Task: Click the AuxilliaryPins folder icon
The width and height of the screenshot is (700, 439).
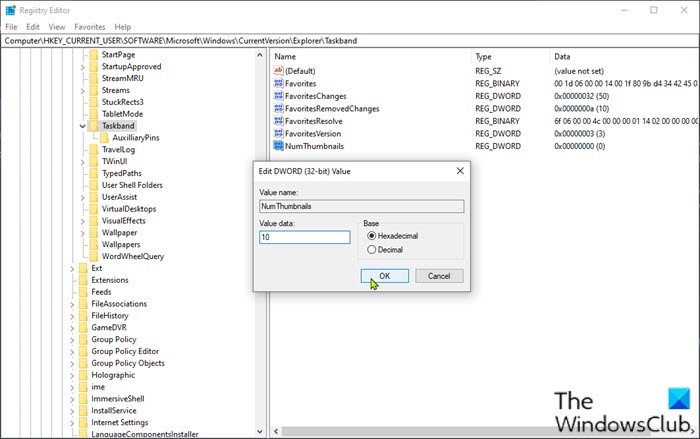Action: [x=106, y=137]
